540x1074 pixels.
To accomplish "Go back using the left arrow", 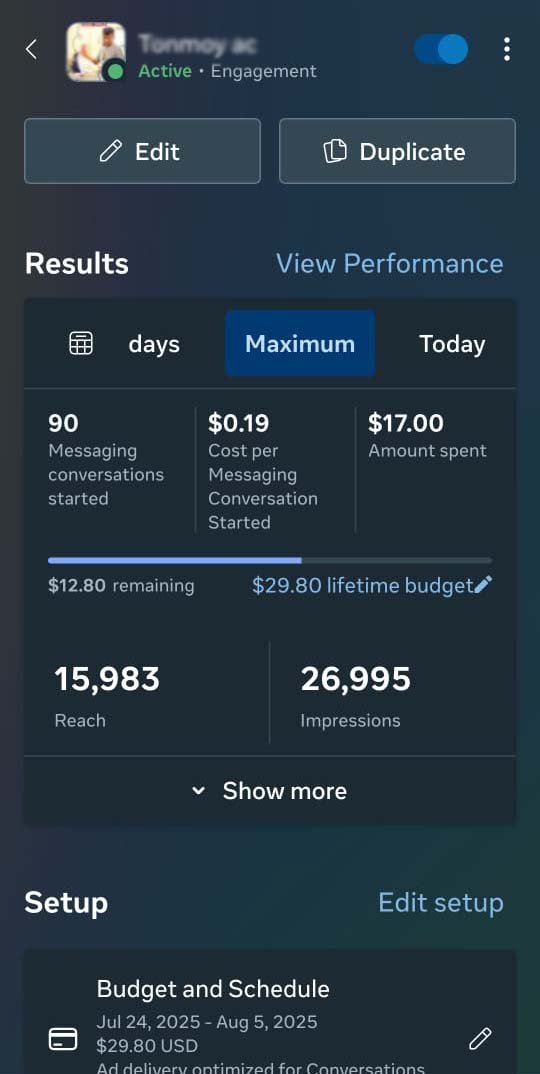I will click(x=31, y=49).
